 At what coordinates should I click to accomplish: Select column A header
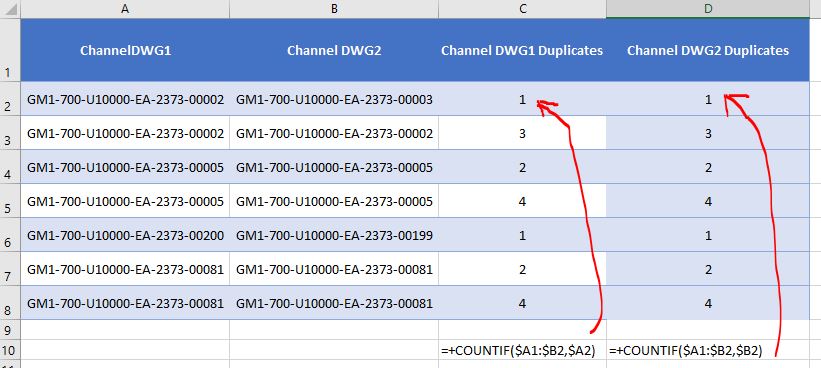tap(125, 9)
